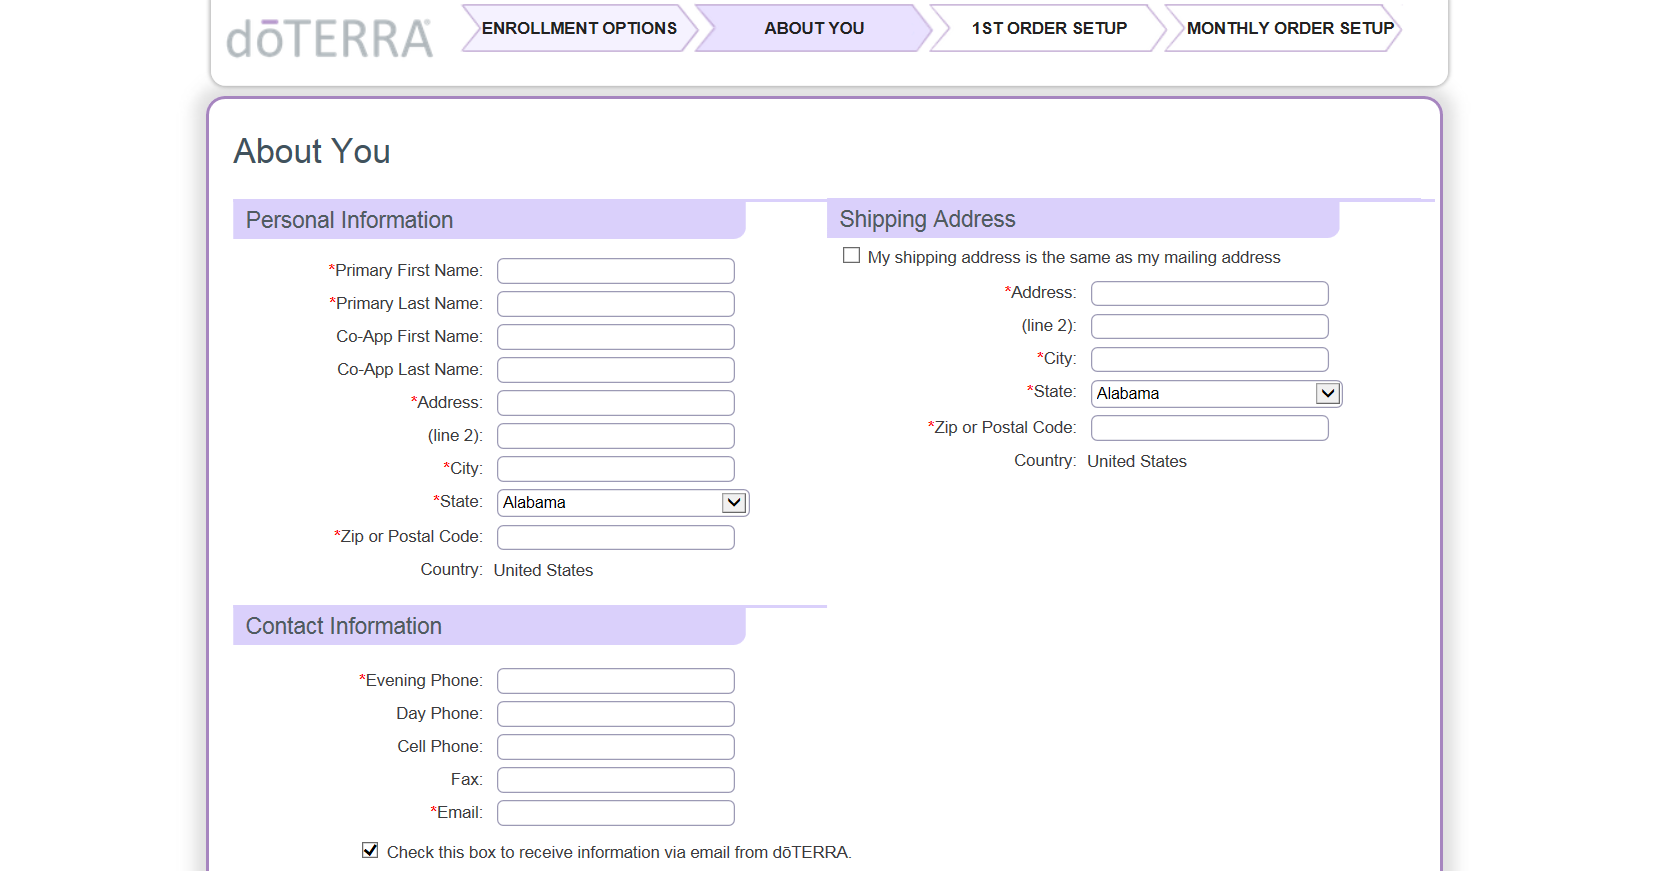Click the Shipping Address City field
Viewport: 1658px width, 871px height.
tap(1209, 359)
